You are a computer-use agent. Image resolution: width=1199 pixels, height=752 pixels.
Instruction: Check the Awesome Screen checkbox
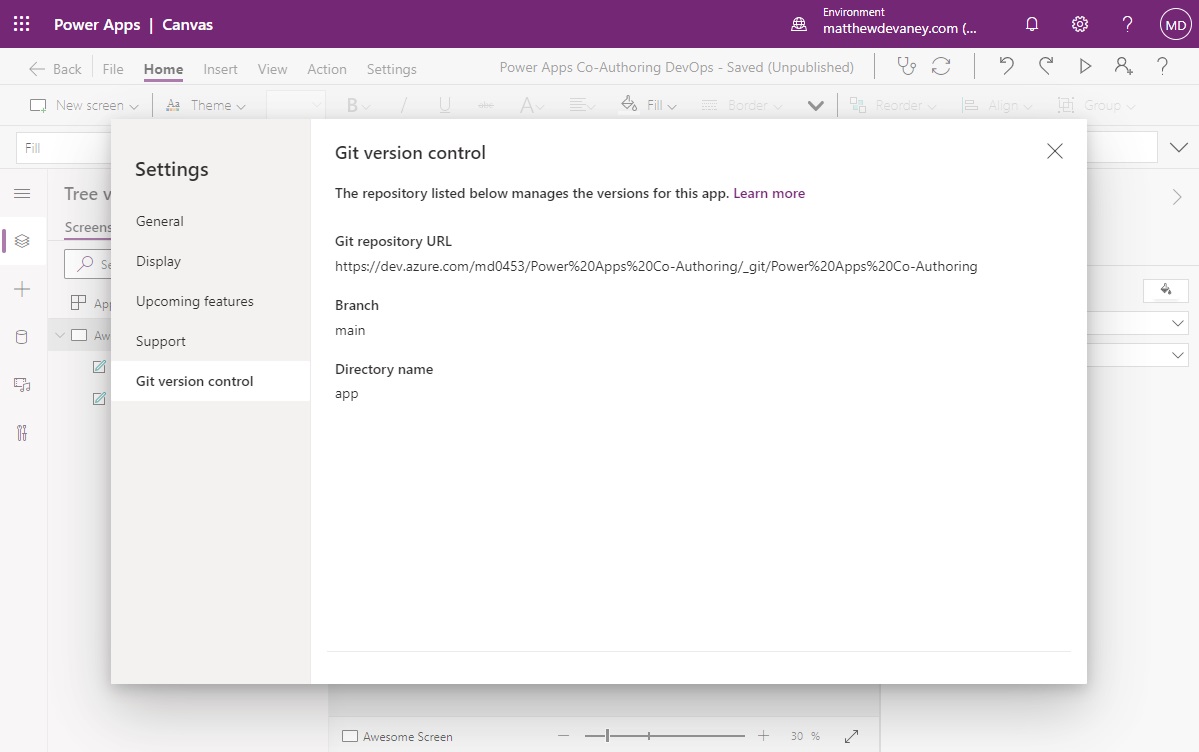click(x=349, y=735)
